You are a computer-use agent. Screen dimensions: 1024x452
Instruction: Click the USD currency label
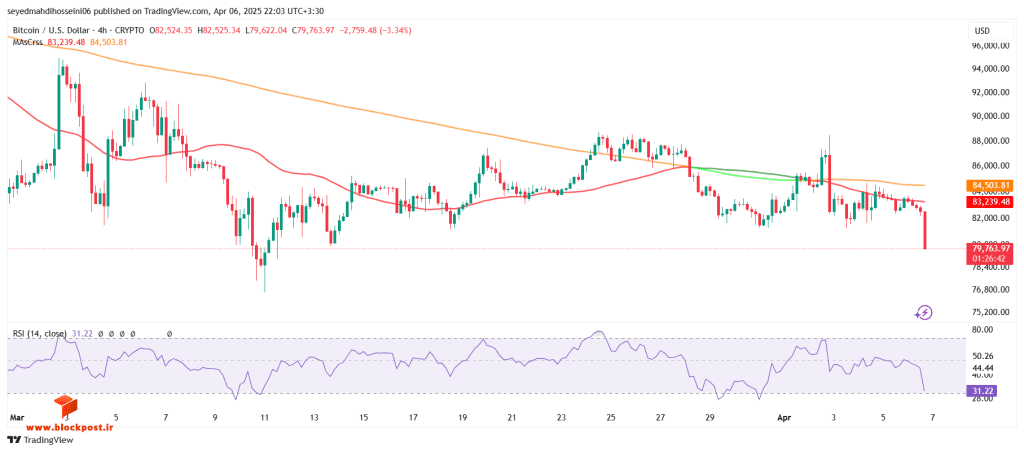(x=982, y=31)
